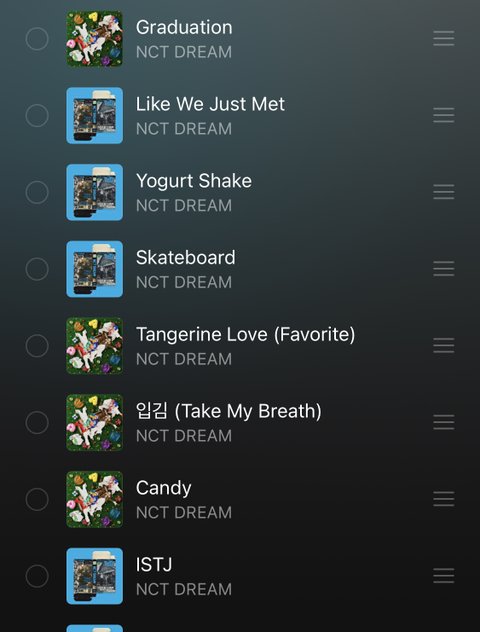Tap the reorder handle for ISTJ
This screenshot has height=632, width=480.
tap(444, 576)
